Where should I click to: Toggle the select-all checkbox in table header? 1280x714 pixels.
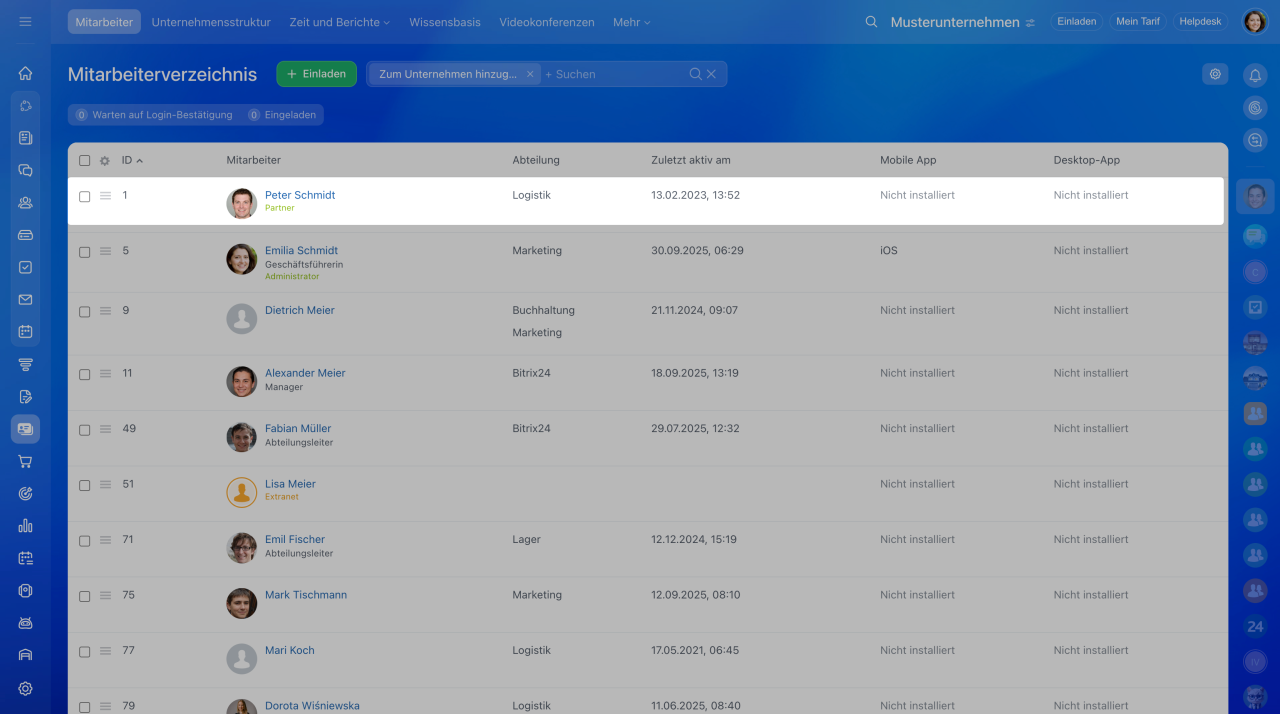coord(85,161)
